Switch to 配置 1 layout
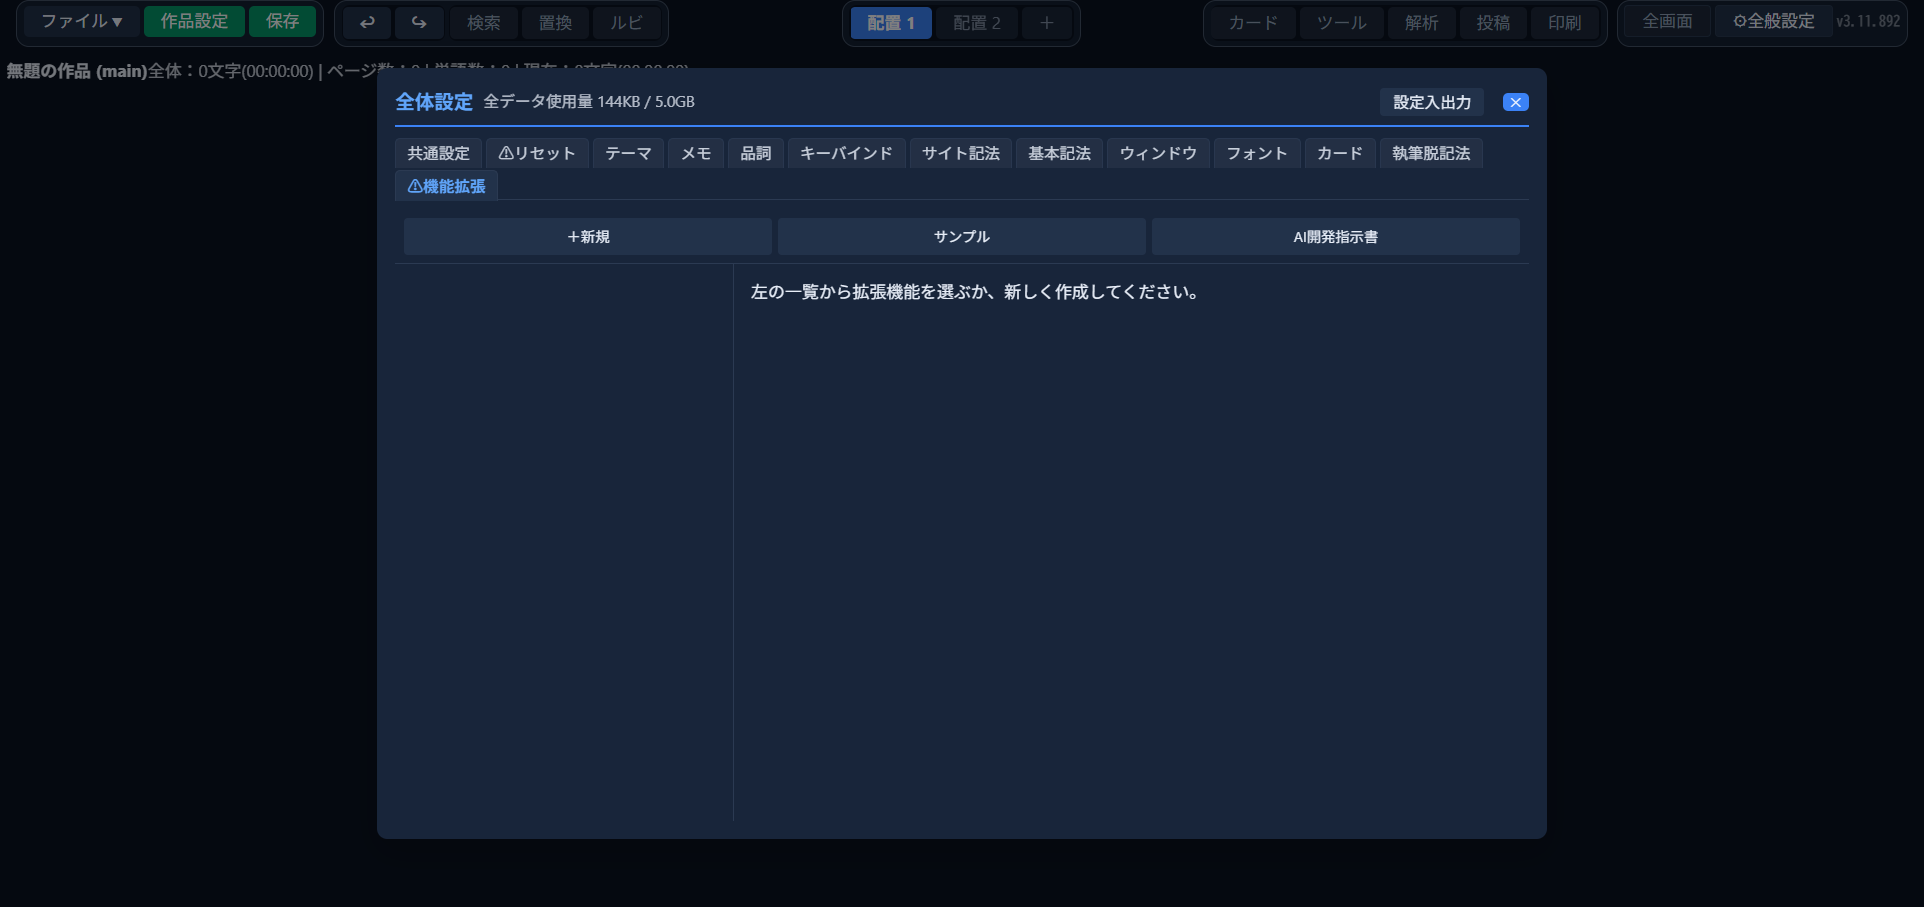Screen dimensions: 1924x907 [x=891, y=22]
